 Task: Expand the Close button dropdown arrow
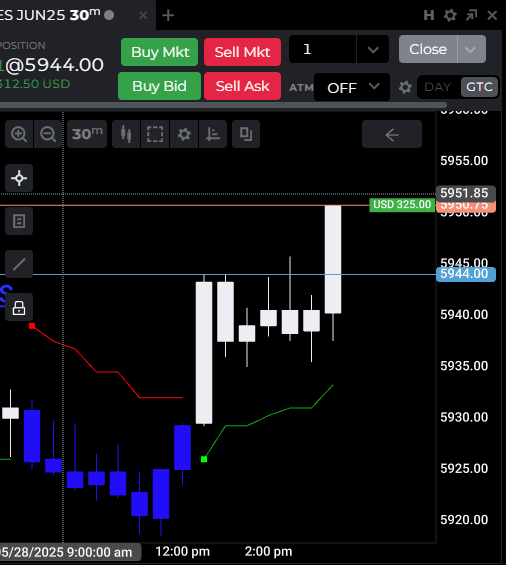coord(471,49)
